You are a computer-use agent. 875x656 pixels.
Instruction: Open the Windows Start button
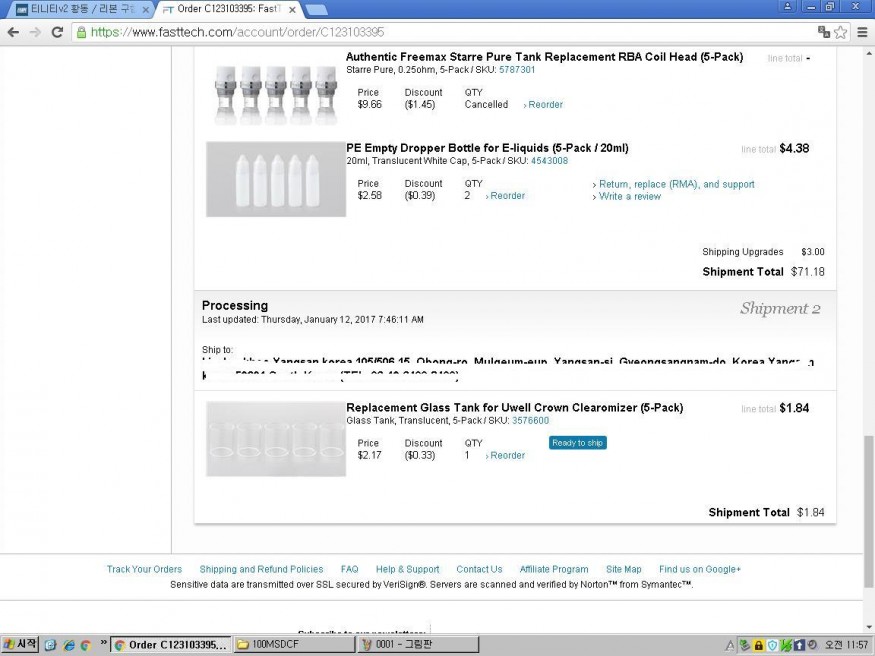pyautogui.click(x=20, y=645)
